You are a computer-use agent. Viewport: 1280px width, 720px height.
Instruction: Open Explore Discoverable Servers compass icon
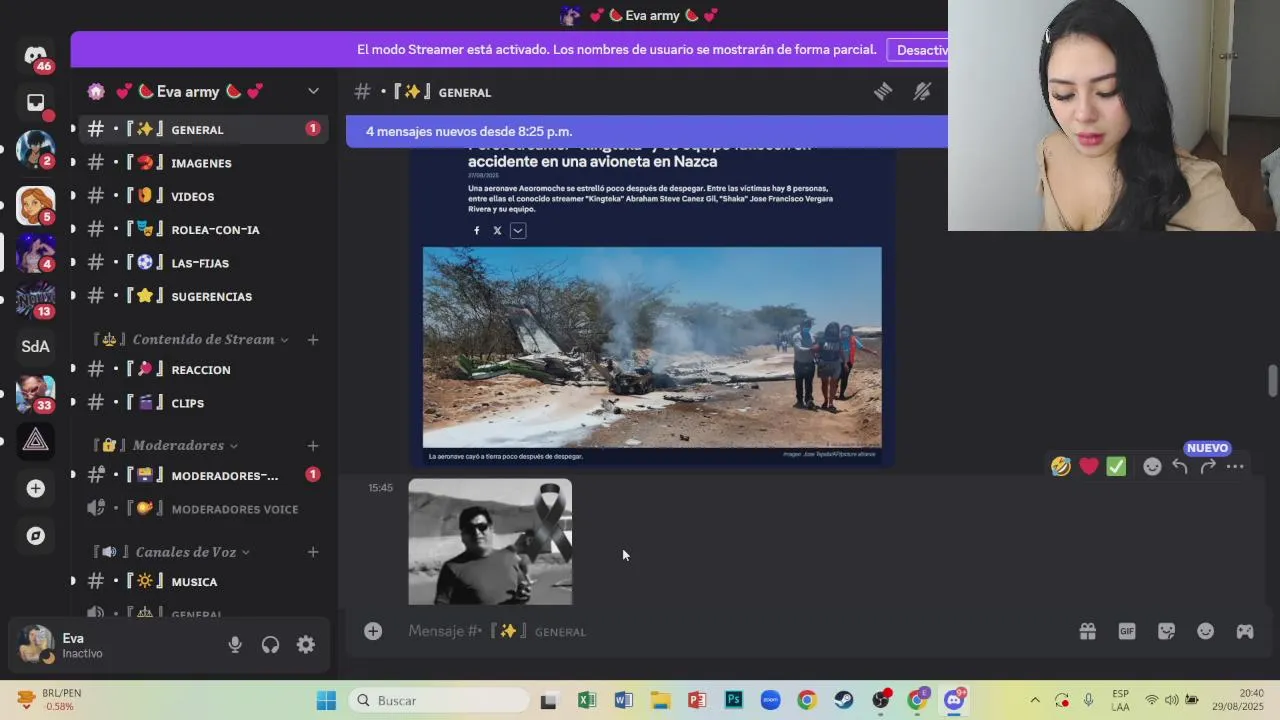(x=36, y=536)
